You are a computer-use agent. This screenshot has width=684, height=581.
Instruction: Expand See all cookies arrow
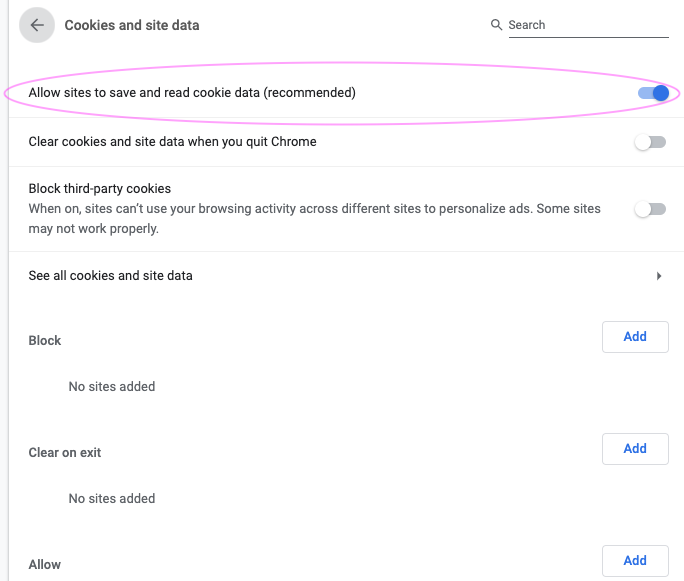(659, 276)
